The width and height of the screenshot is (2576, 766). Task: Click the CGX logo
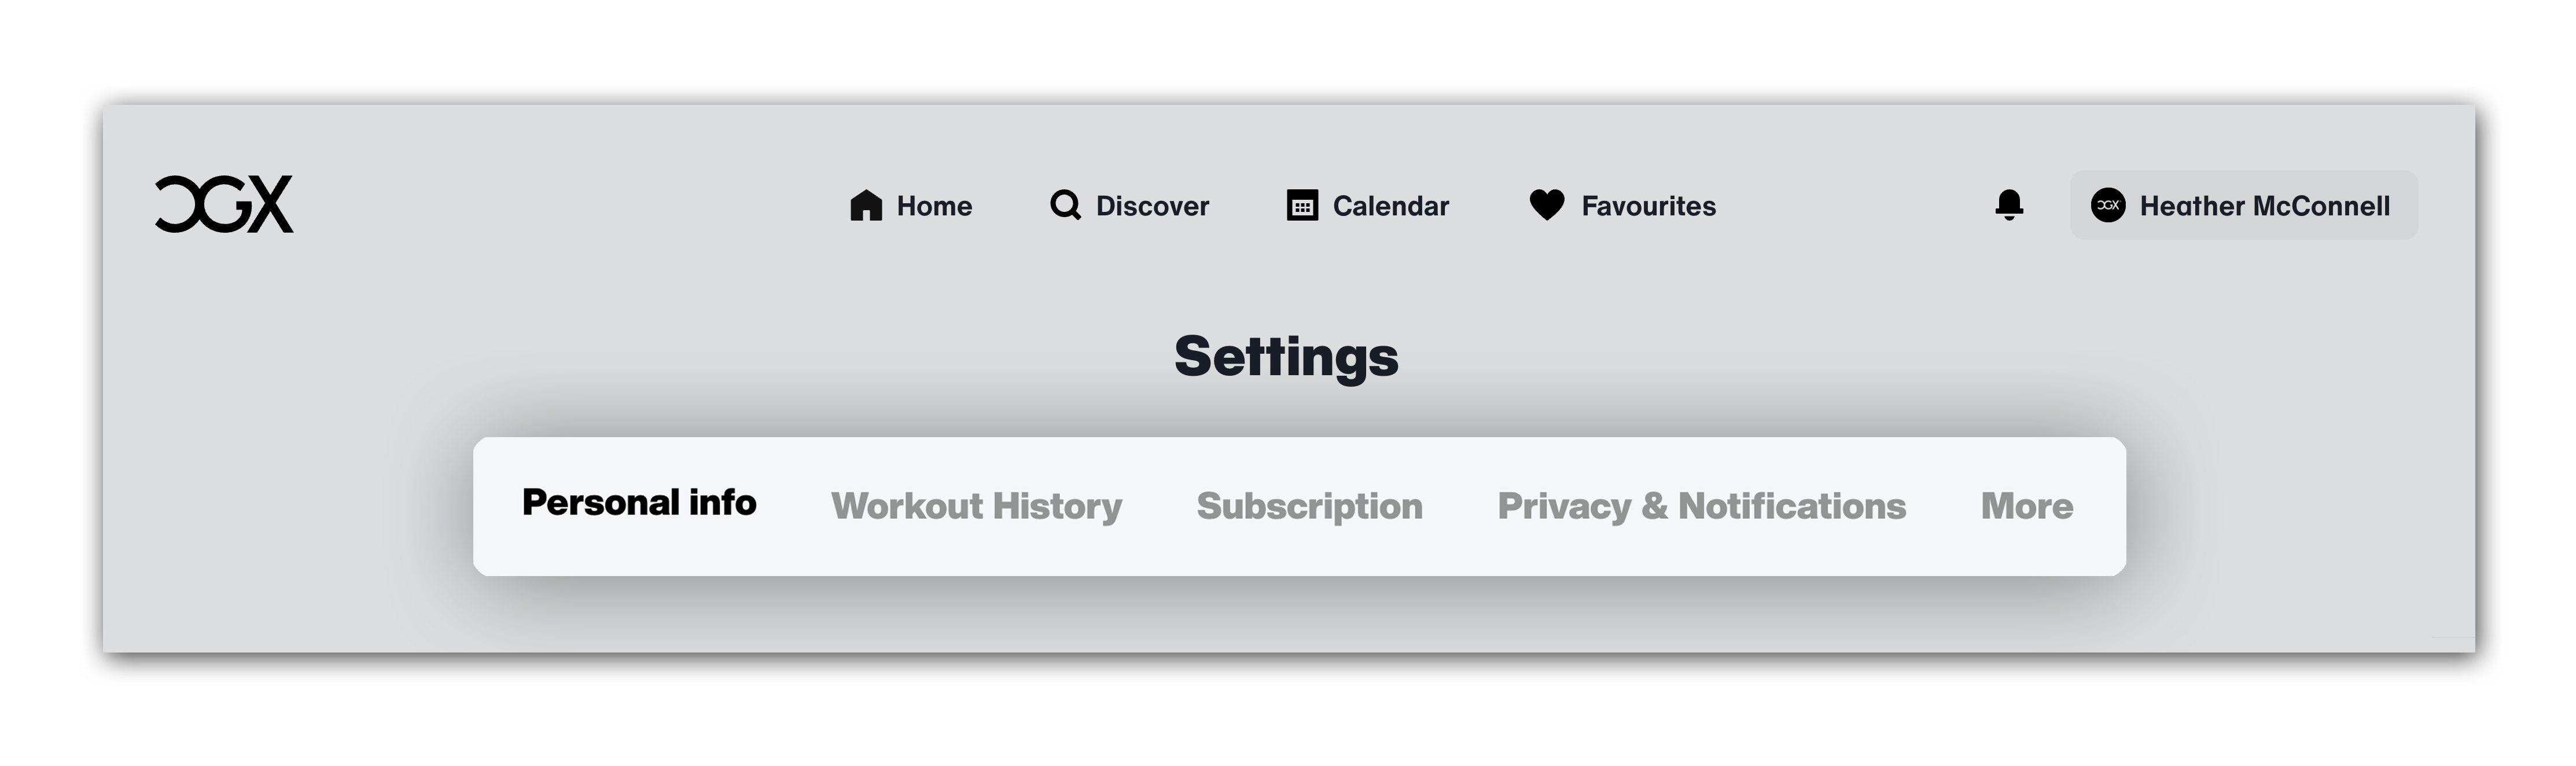click(x=224, y=204)
